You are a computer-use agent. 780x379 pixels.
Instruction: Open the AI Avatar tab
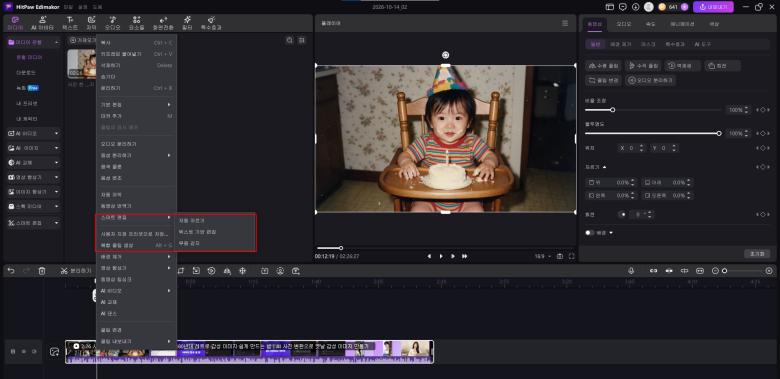[42, 23]
